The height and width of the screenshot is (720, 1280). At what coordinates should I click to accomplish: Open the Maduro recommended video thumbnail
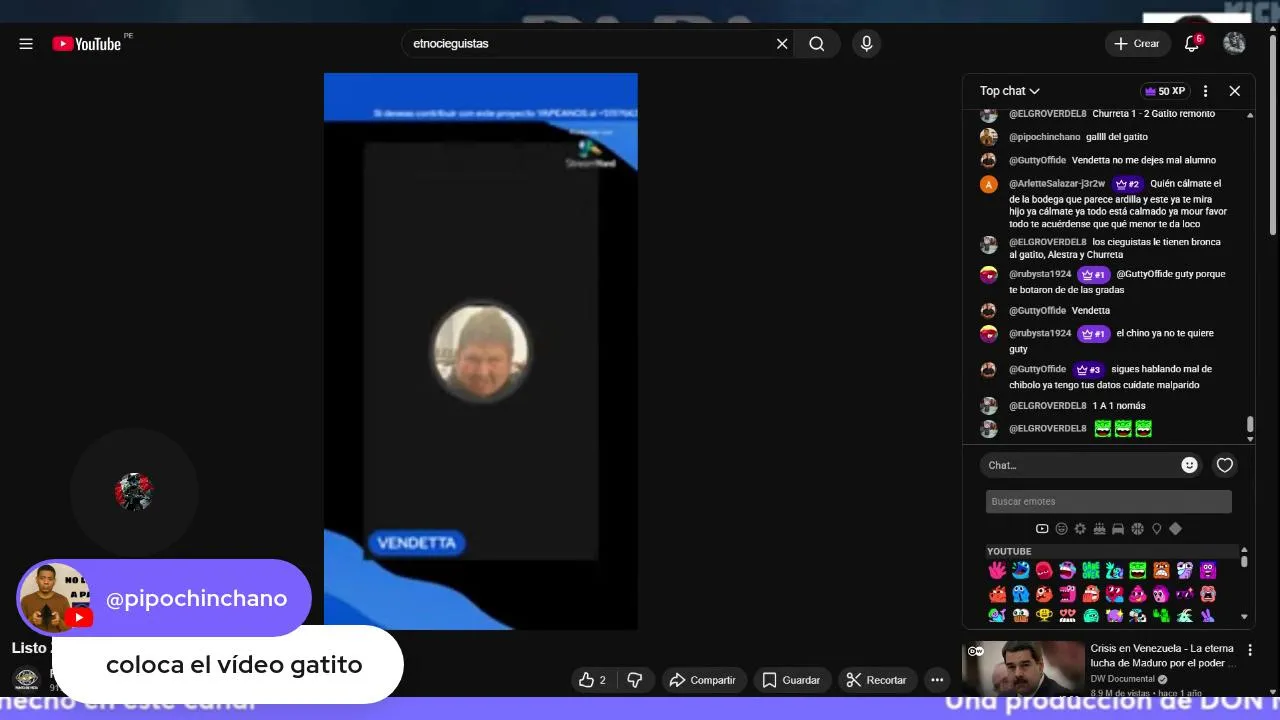point(1023,668)
